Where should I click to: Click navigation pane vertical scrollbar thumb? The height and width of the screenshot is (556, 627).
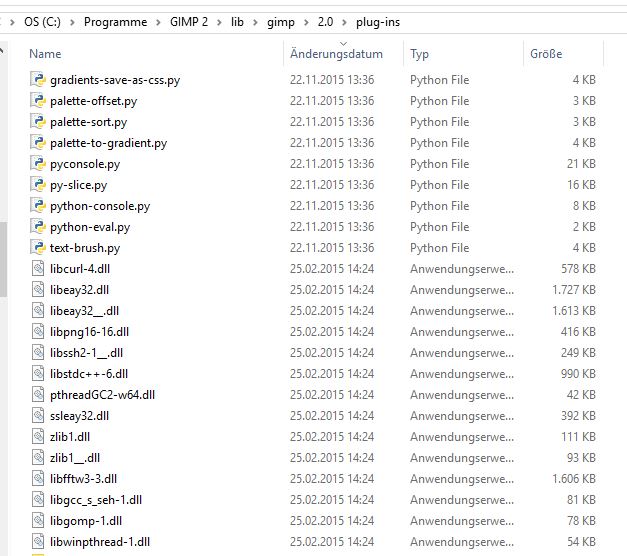(x=3, y=259)
